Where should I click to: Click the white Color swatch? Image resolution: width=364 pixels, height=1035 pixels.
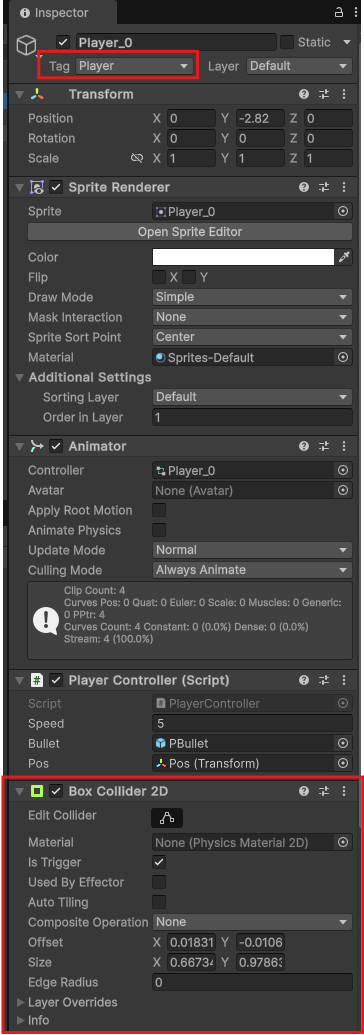[x=243, y=257]
